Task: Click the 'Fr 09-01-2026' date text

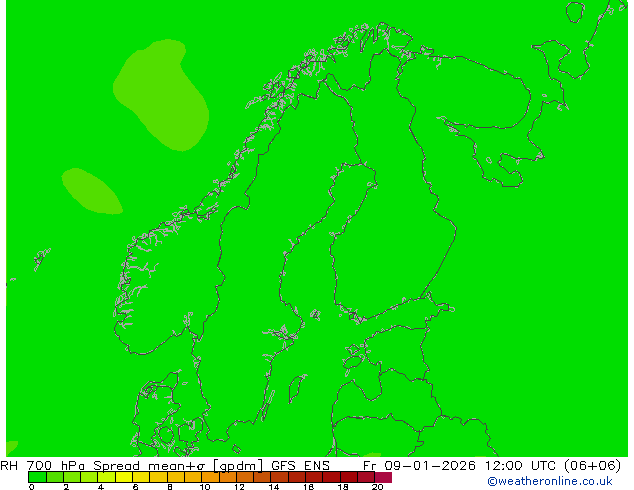Action: pyautogui.click(x=419, y=465)
